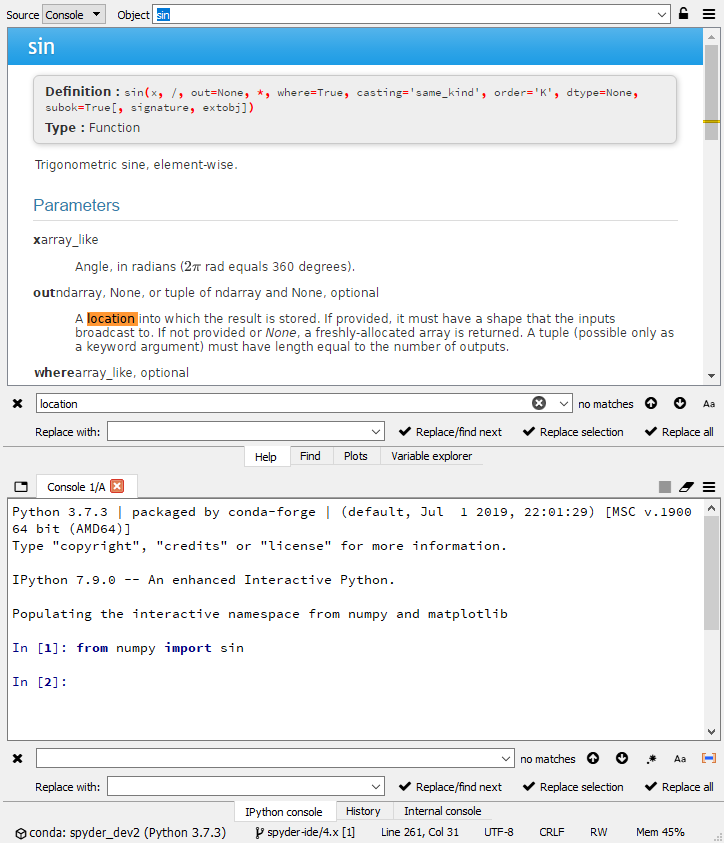Click the In [2]: console prompt
This screenshot has width=724, height=843.
pos(40,682)
